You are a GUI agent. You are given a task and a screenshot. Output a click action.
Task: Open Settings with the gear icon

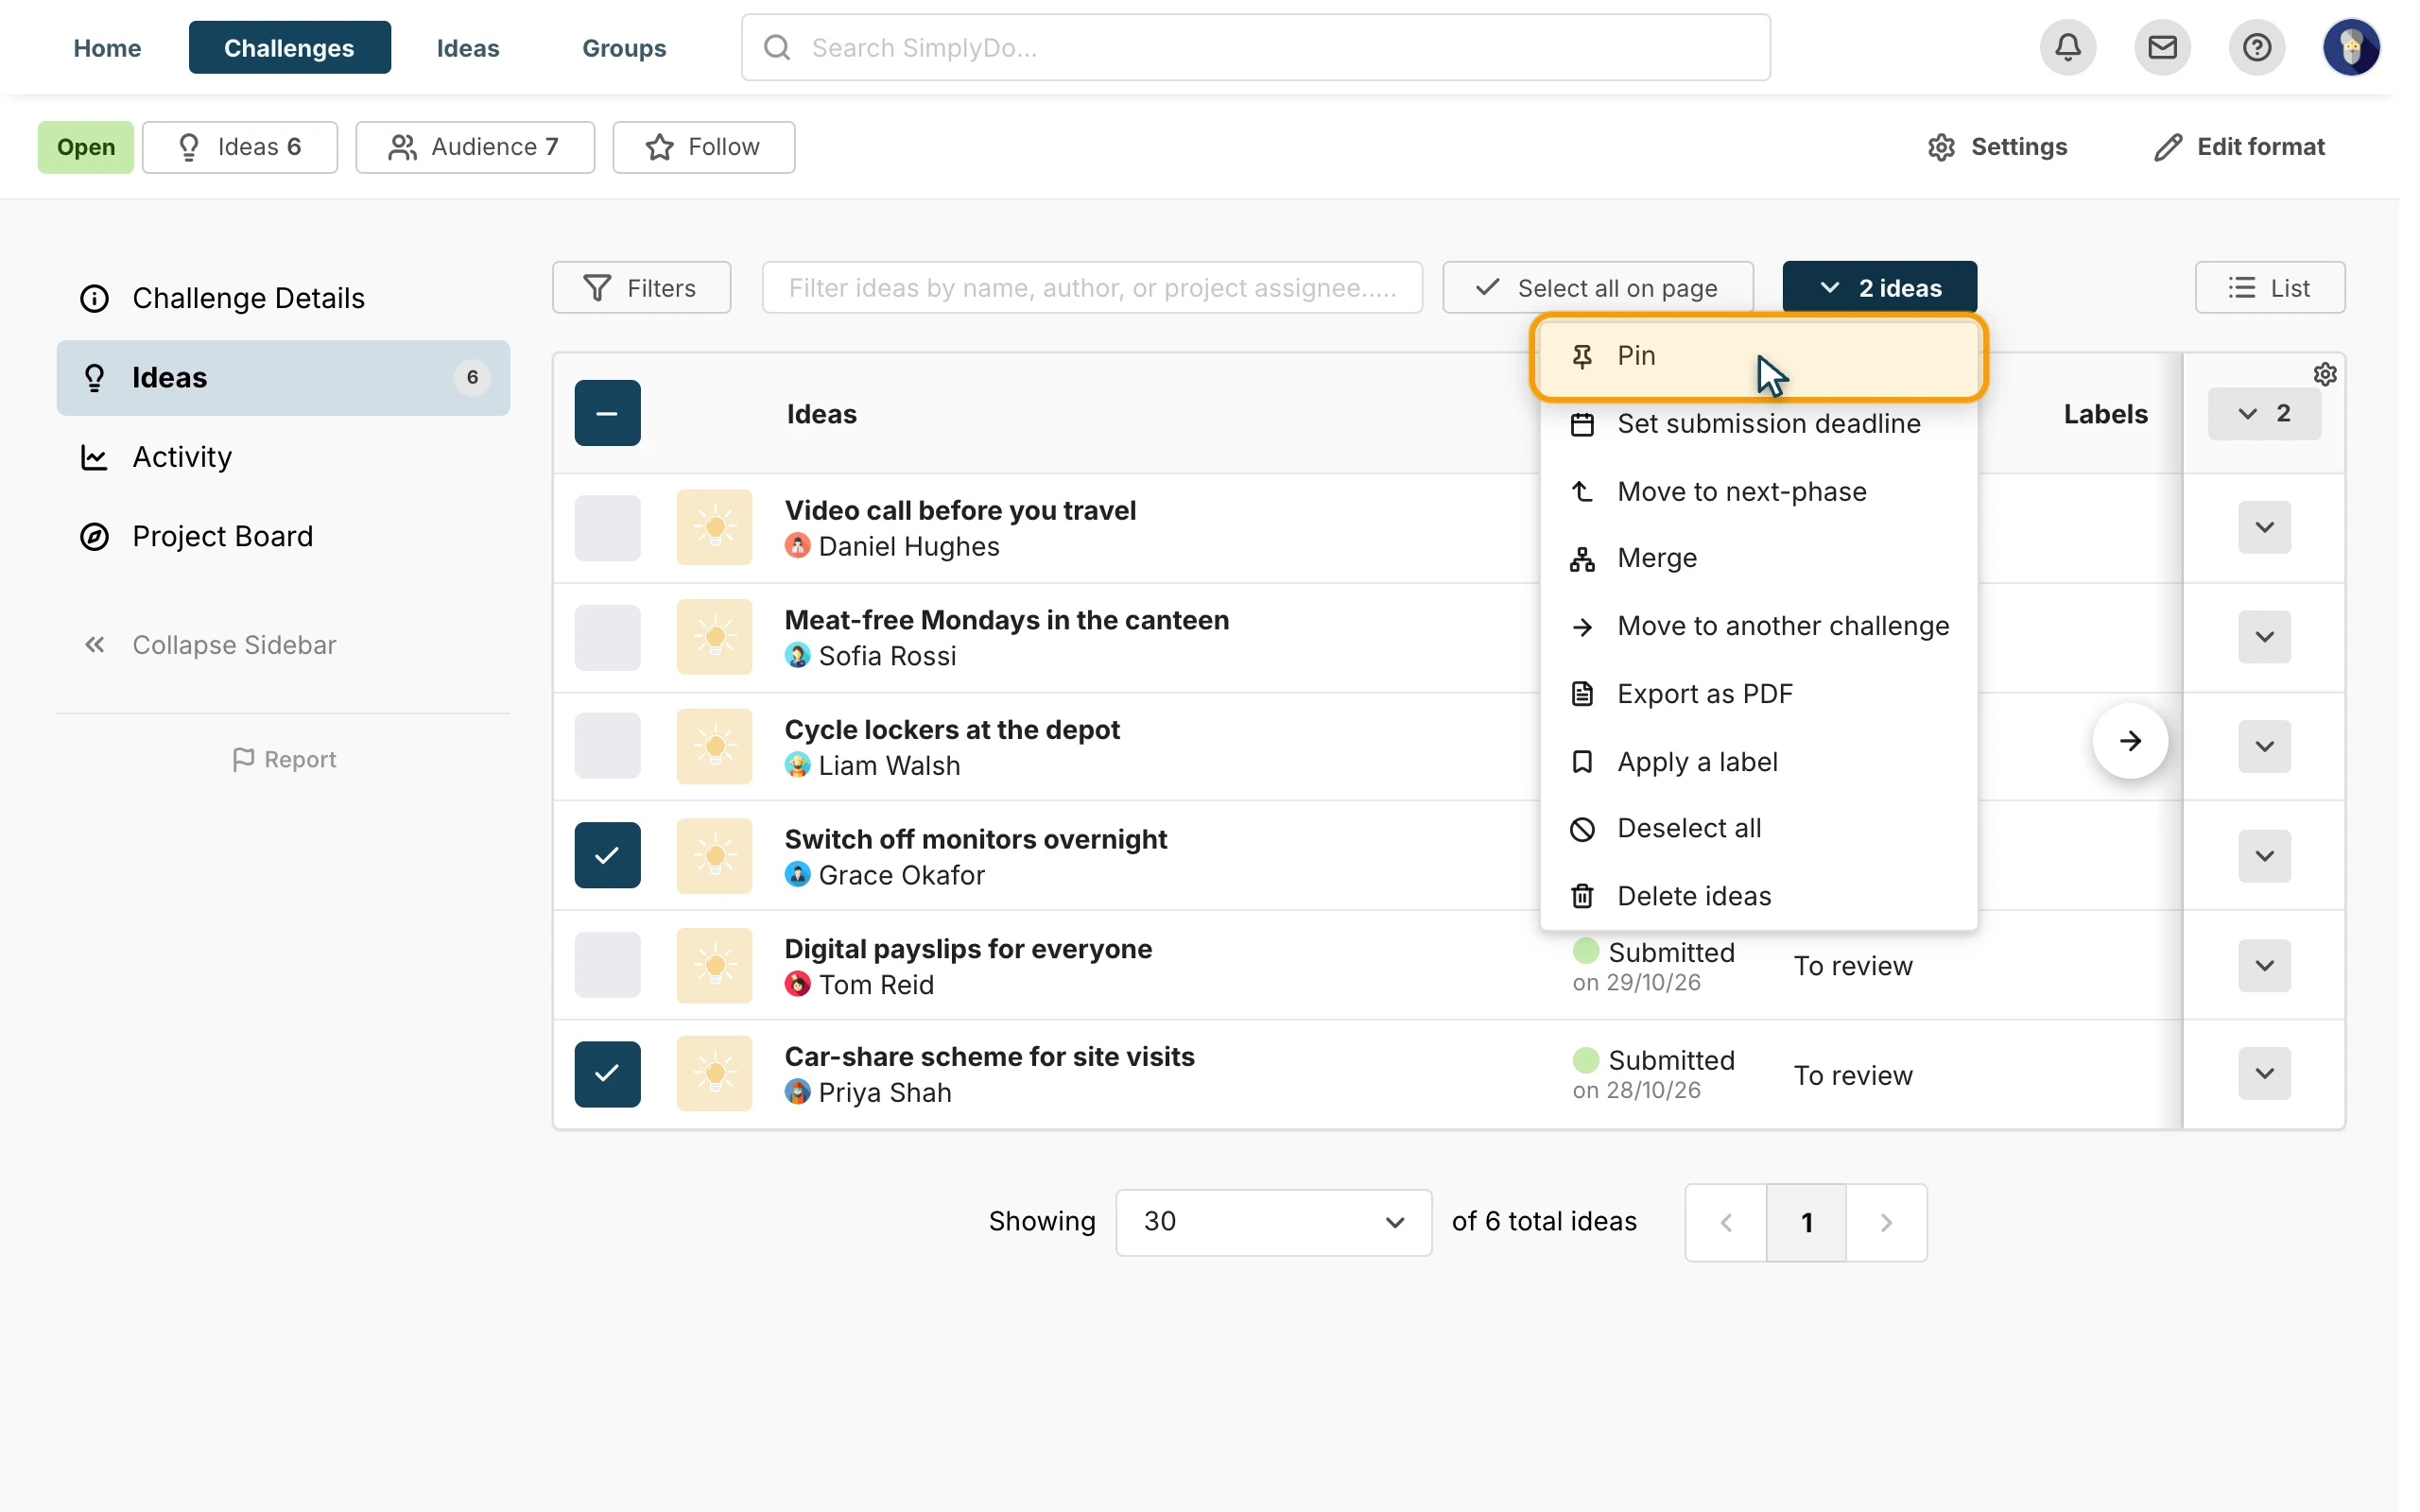(1997, 147)
